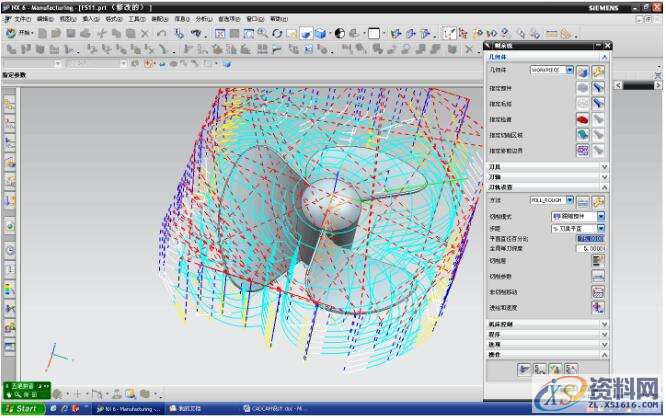666x418 pixels.
Task: Open the 切削模式 cut pattern dropdown
Action: (x=600, y=216)
